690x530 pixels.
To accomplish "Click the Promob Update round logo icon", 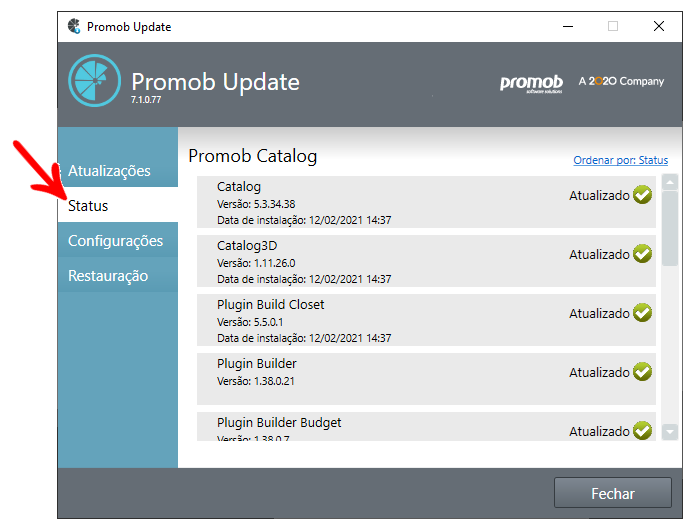I will pos(95,81).
